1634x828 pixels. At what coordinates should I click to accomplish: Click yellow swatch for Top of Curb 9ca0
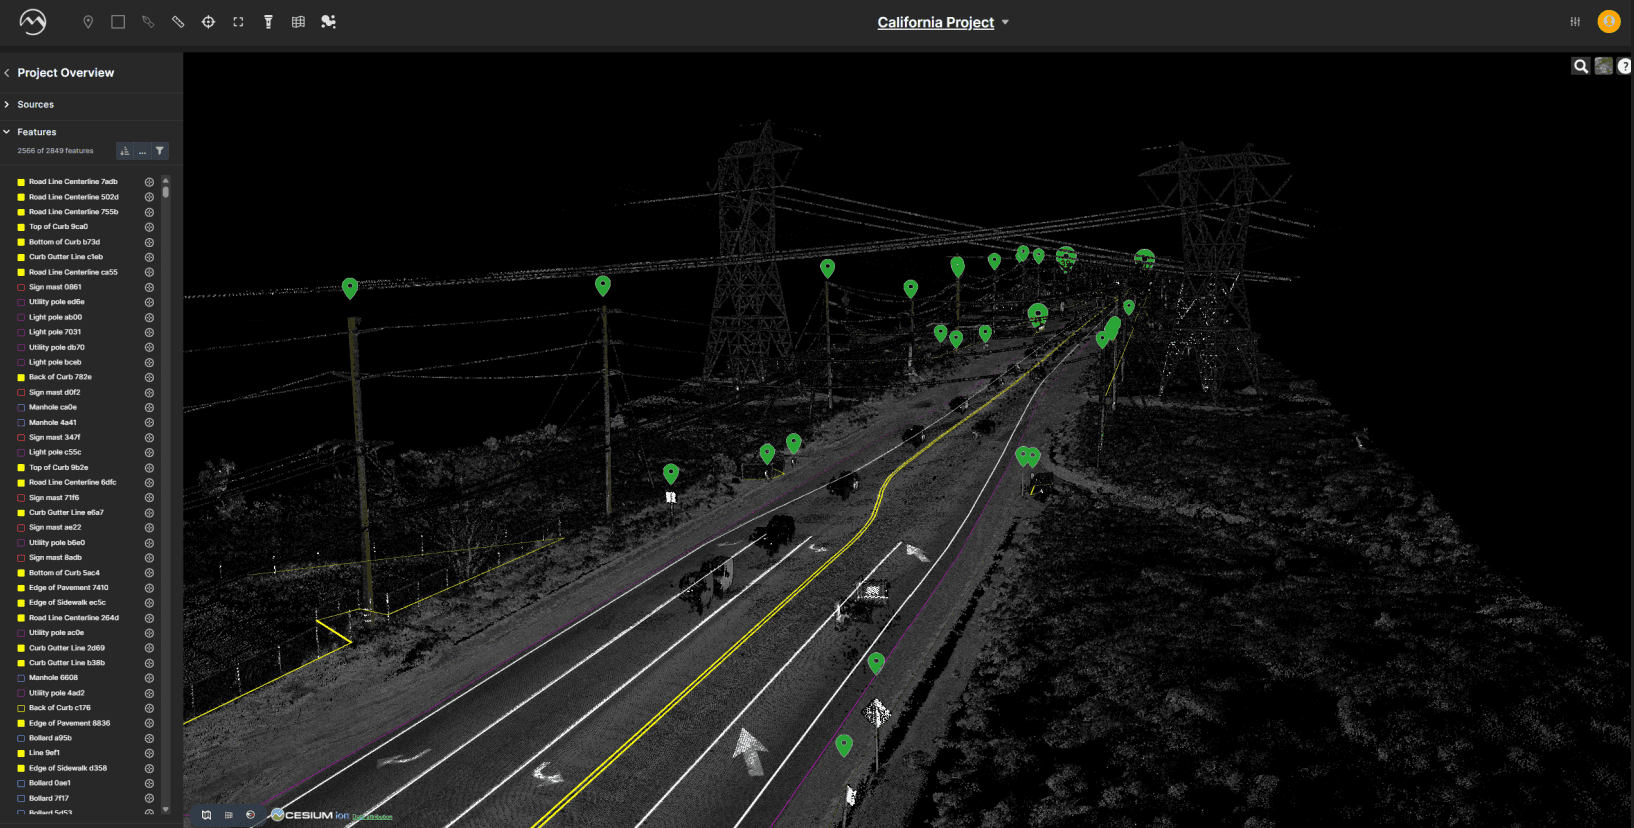(21, 227)
